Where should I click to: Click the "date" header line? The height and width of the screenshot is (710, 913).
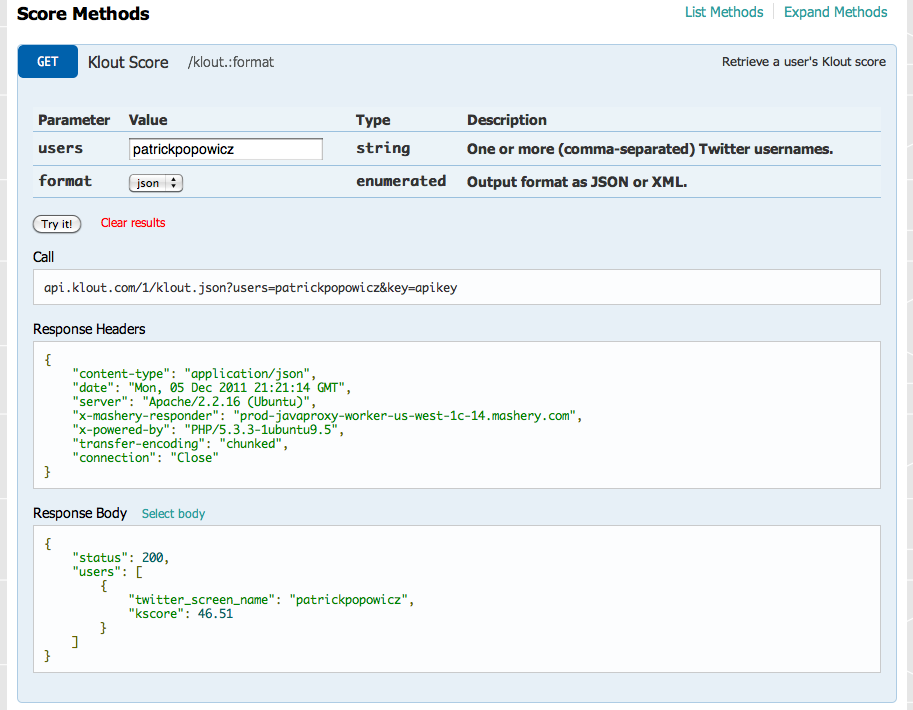pyautogui.click(x=211, y=388)
